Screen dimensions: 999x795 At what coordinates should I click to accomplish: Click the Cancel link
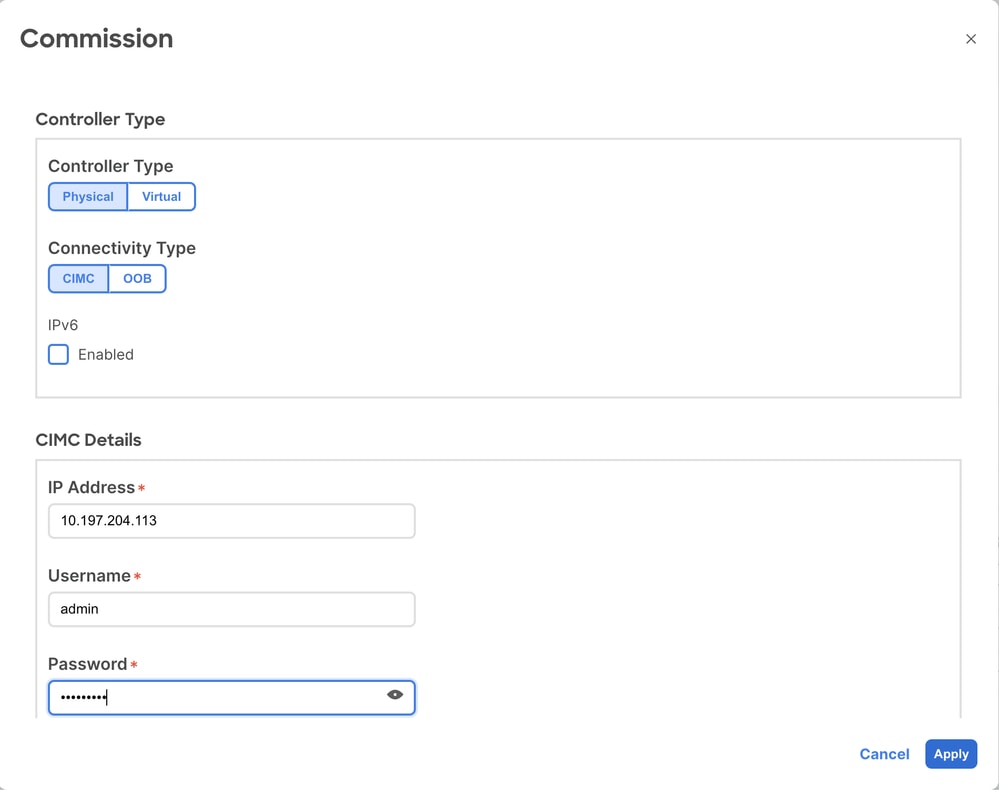[x=884, y=754]
